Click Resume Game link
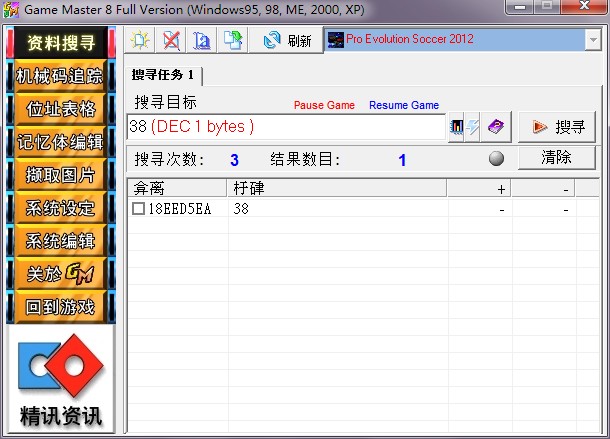Viewport: 610px width, 439px height. click(404, 105)
